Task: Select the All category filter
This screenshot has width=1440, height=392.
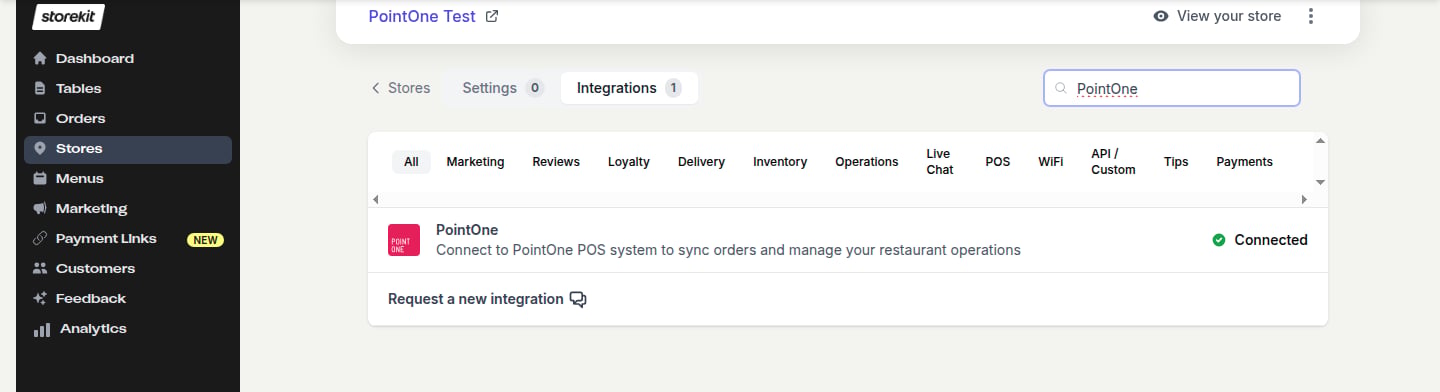Action: point(411,162)
